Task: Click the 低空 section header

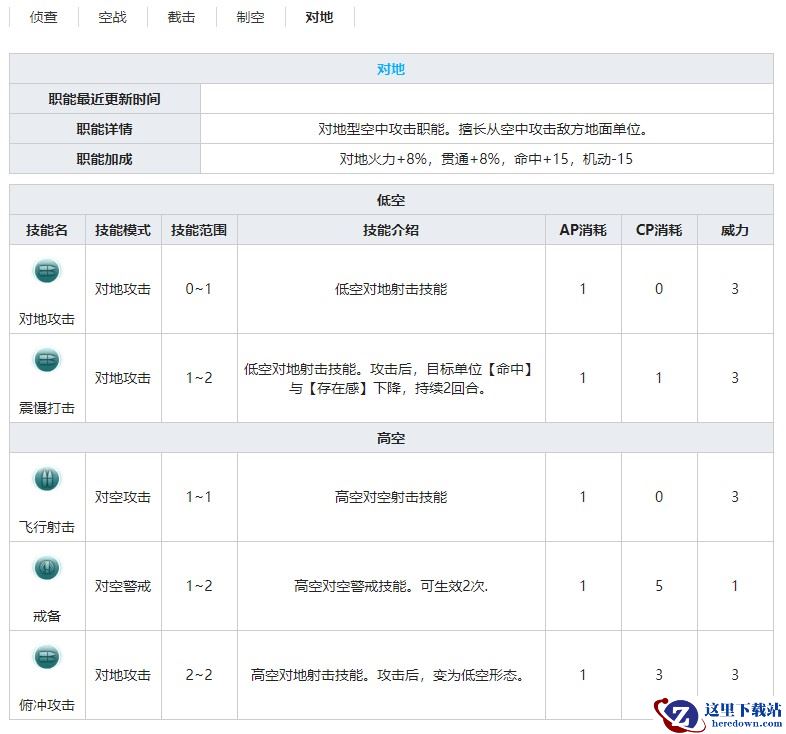Action: (391, 200)
